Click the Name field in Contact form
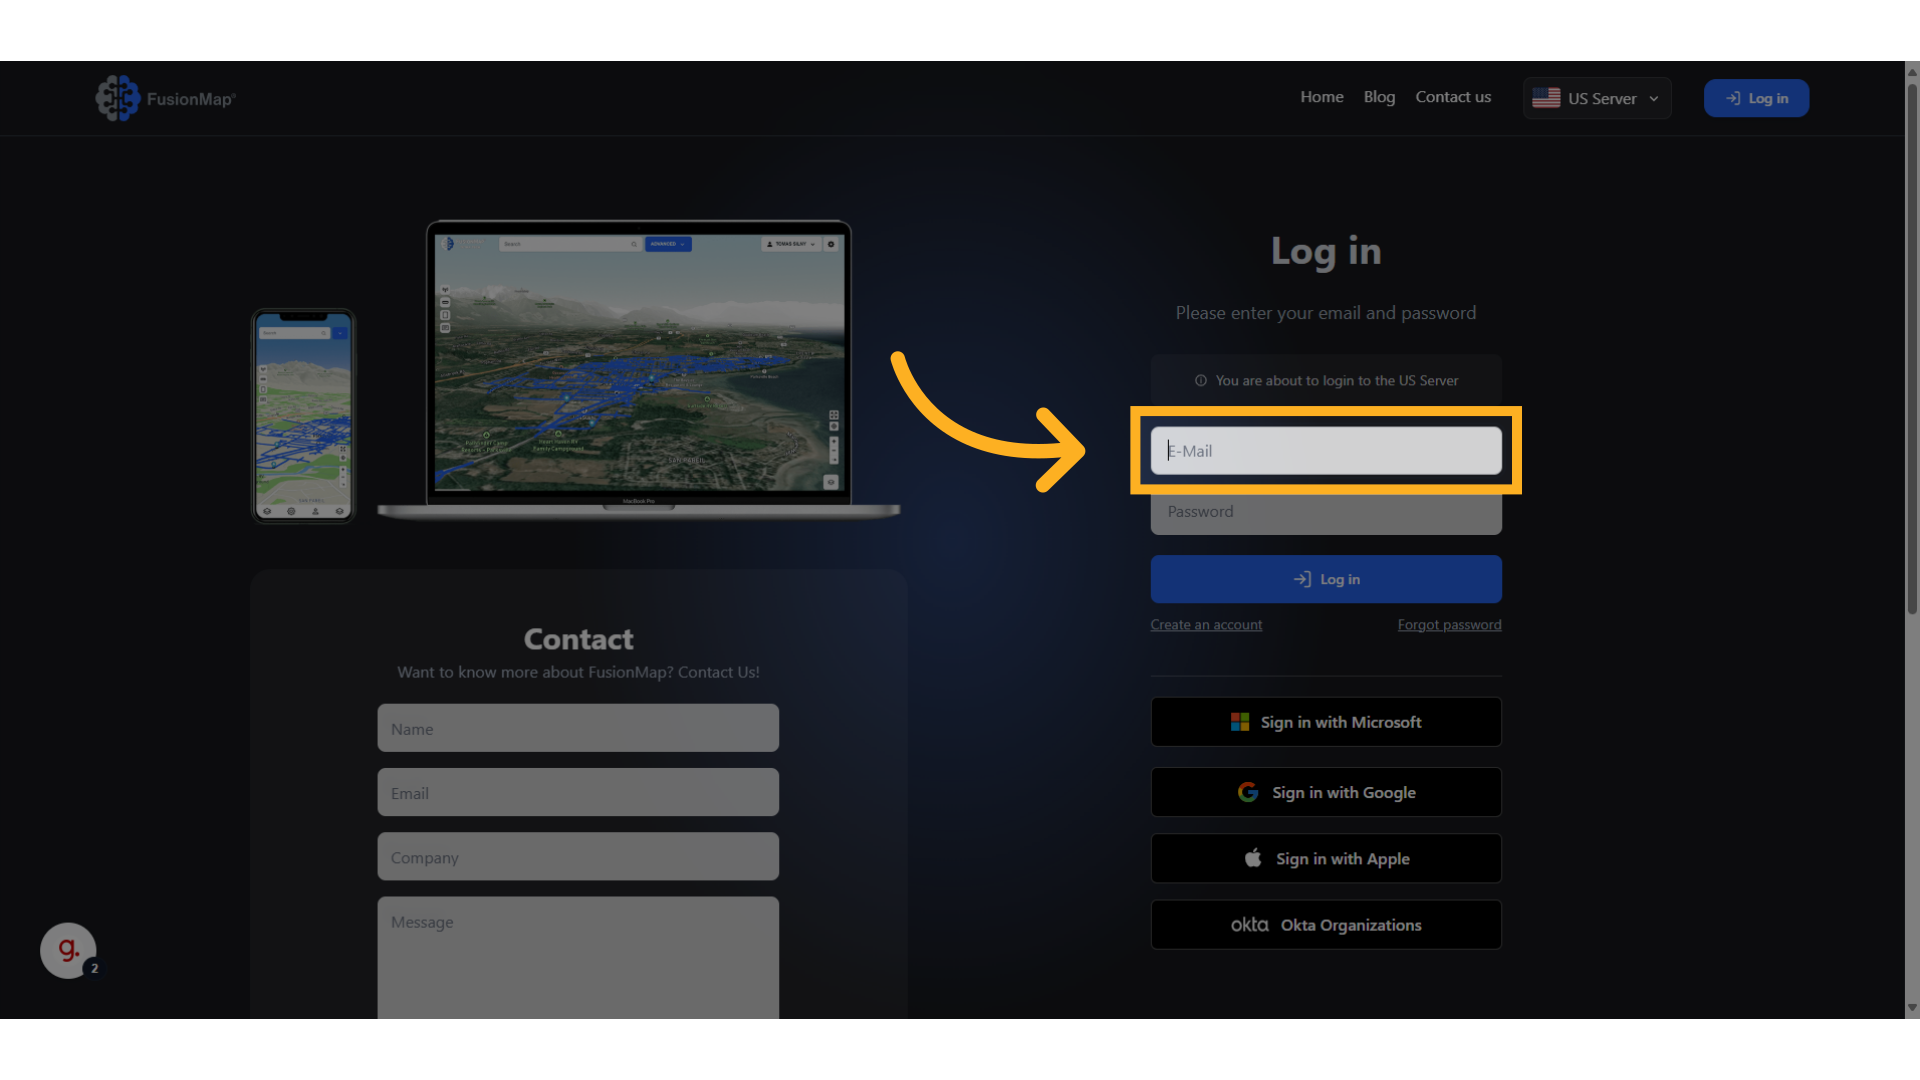Image resolution: width=1920 pixels, height=1080 pixels. 578,729
